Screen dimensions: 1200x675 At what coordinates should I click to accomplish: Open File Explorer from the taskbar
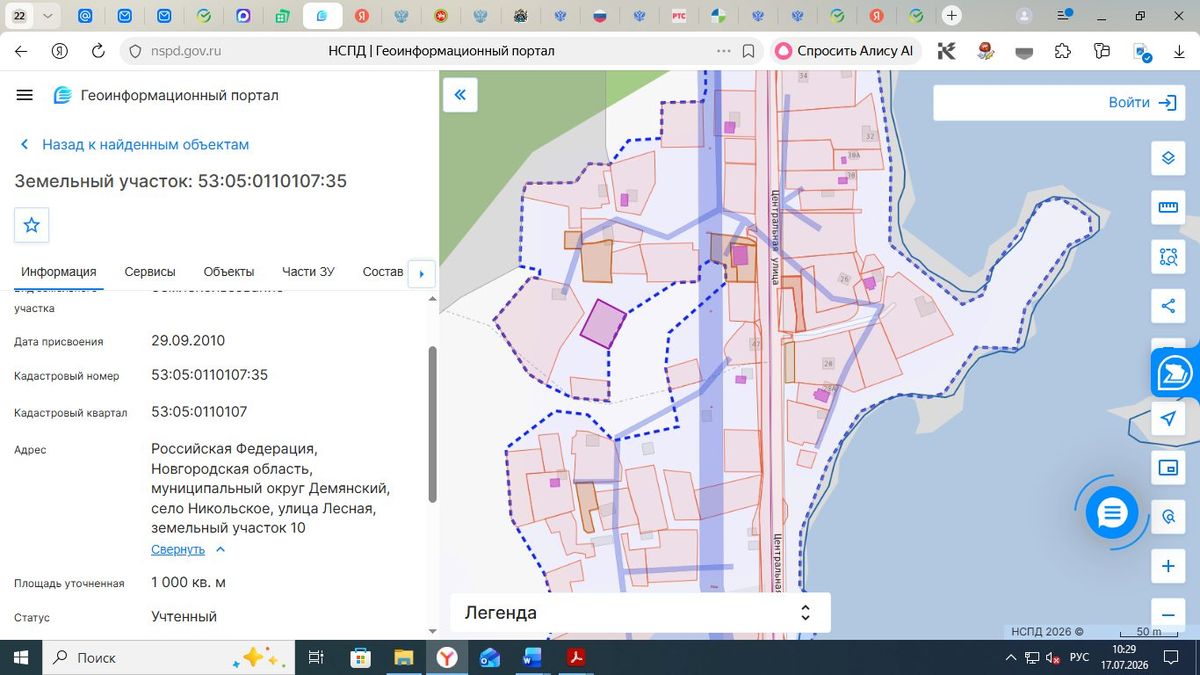click(x=404, y=657)
